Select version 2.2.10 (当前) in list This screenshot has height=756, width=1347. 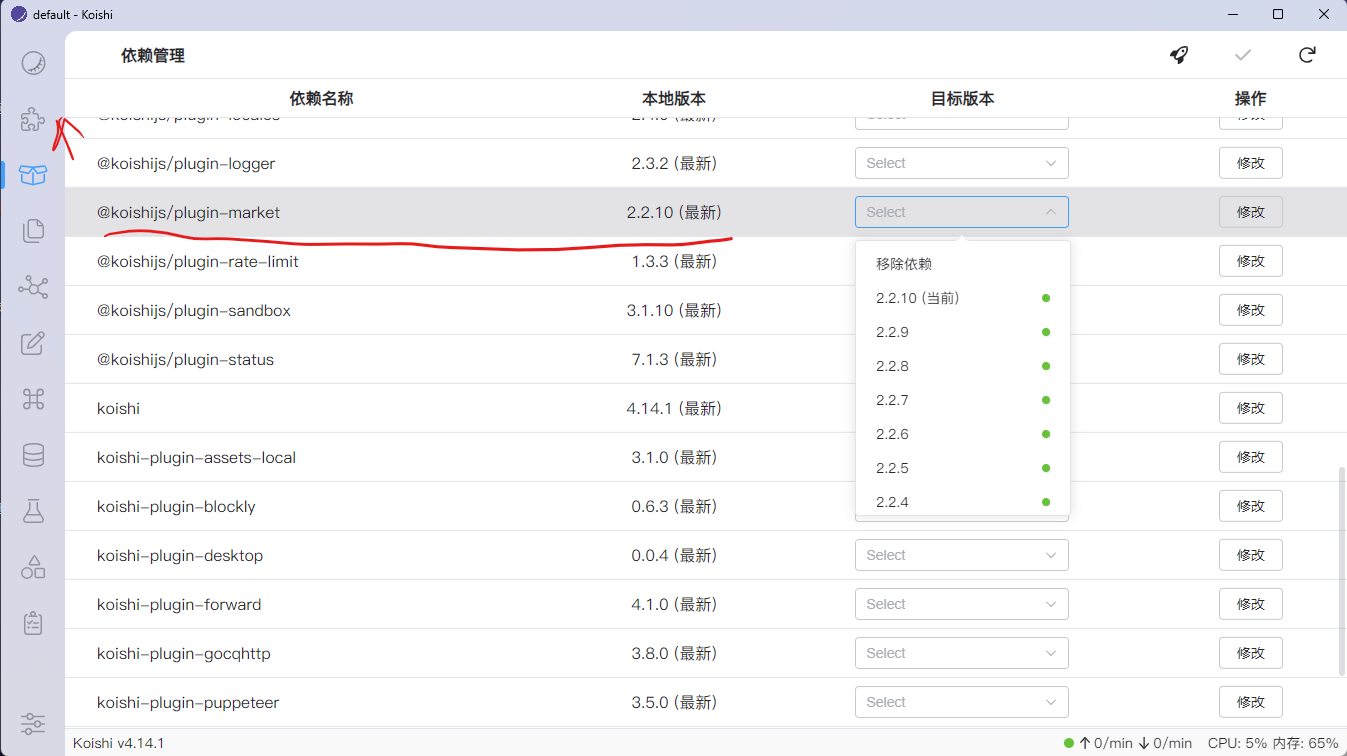click(963, 298)
